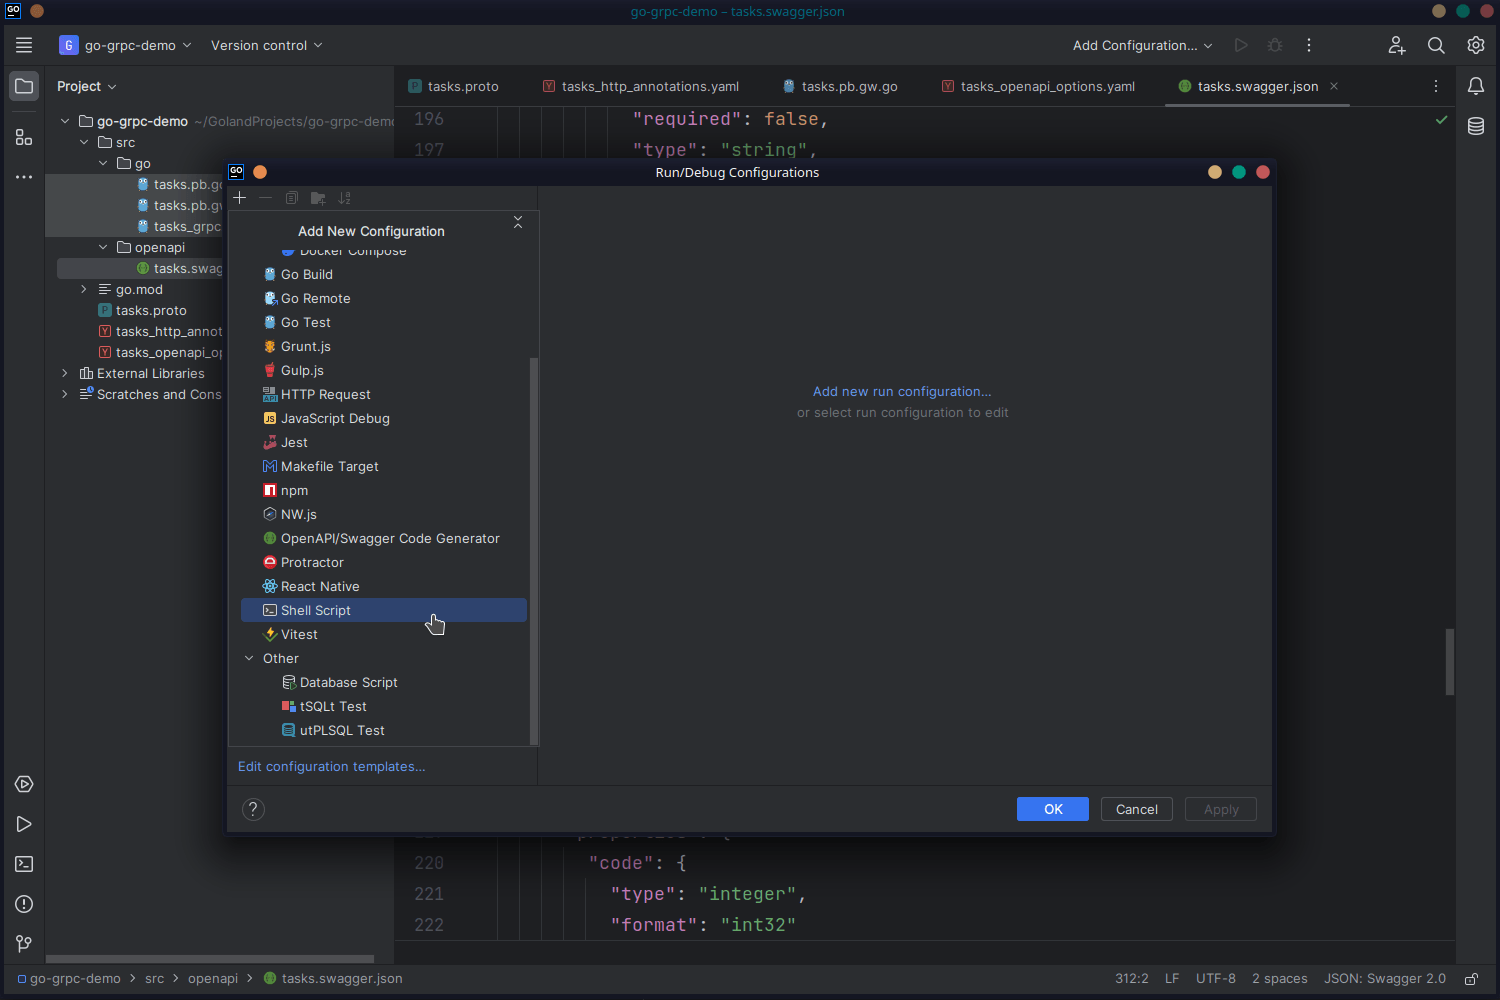The image size is (1500, 1000).
Task: Open the IDE Settings gear
Action: (x=1476, y=45)
